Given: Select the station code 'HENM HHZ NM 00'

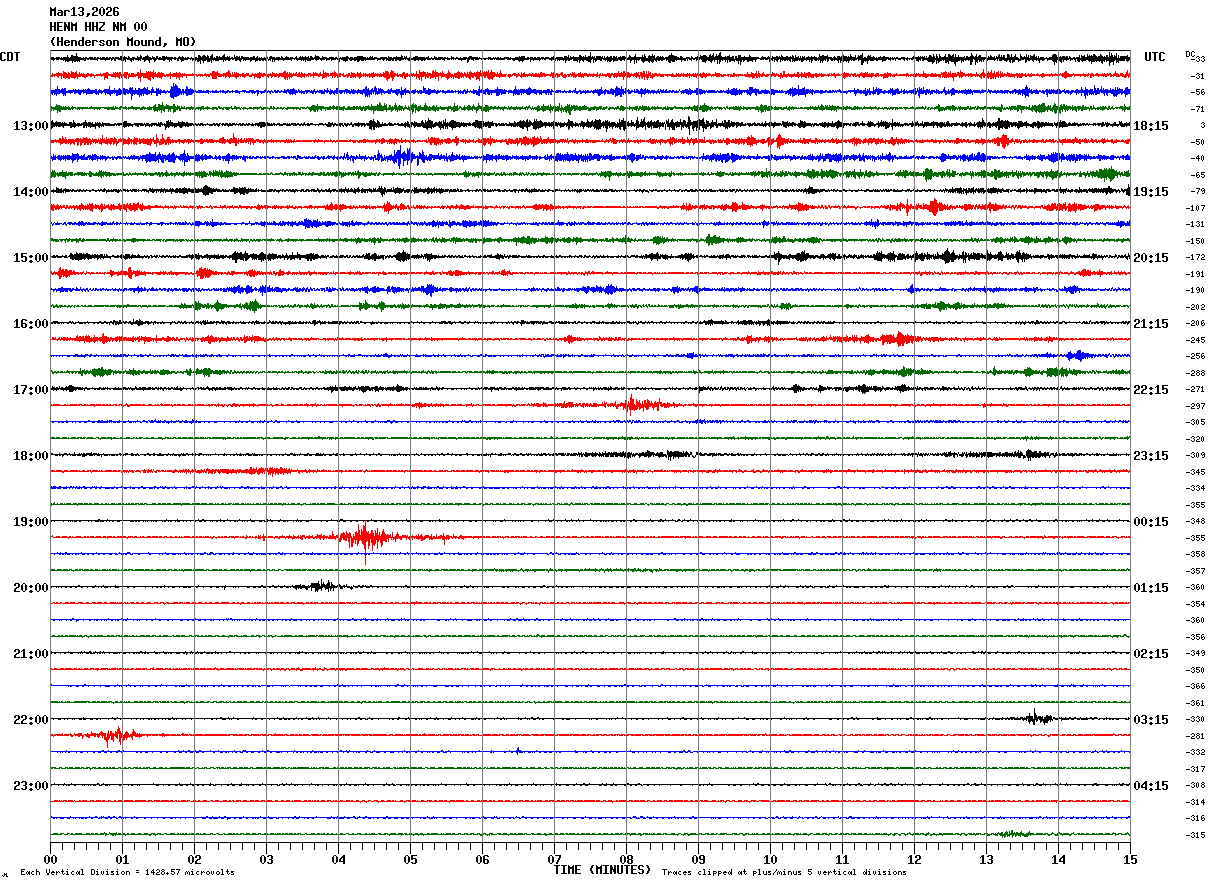Looking at the screenshot, I should (98, 27).
